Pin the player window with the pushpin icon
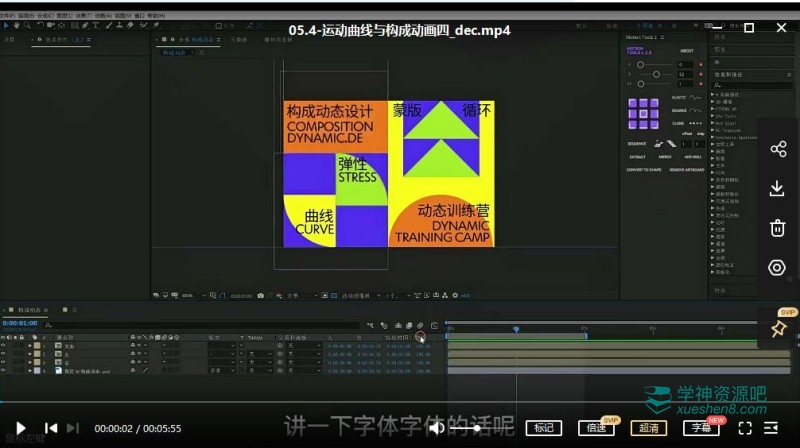Screen dimensions: 800x448 (x=778, y=328)
